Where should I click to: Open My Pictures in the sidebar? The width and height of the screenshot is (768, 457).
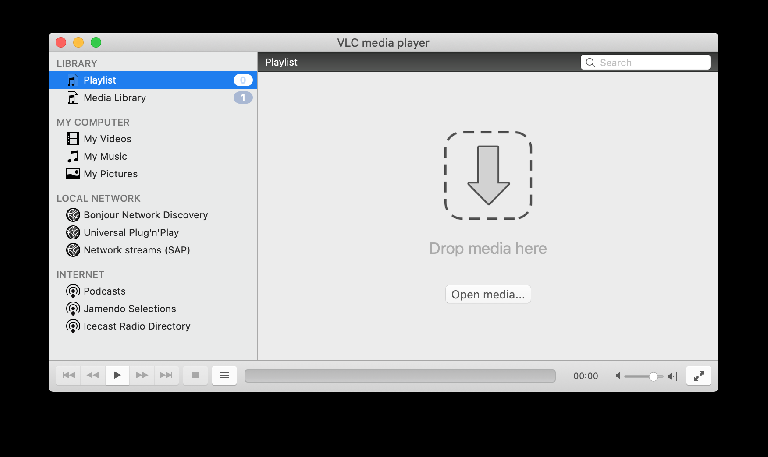[153, 173]
